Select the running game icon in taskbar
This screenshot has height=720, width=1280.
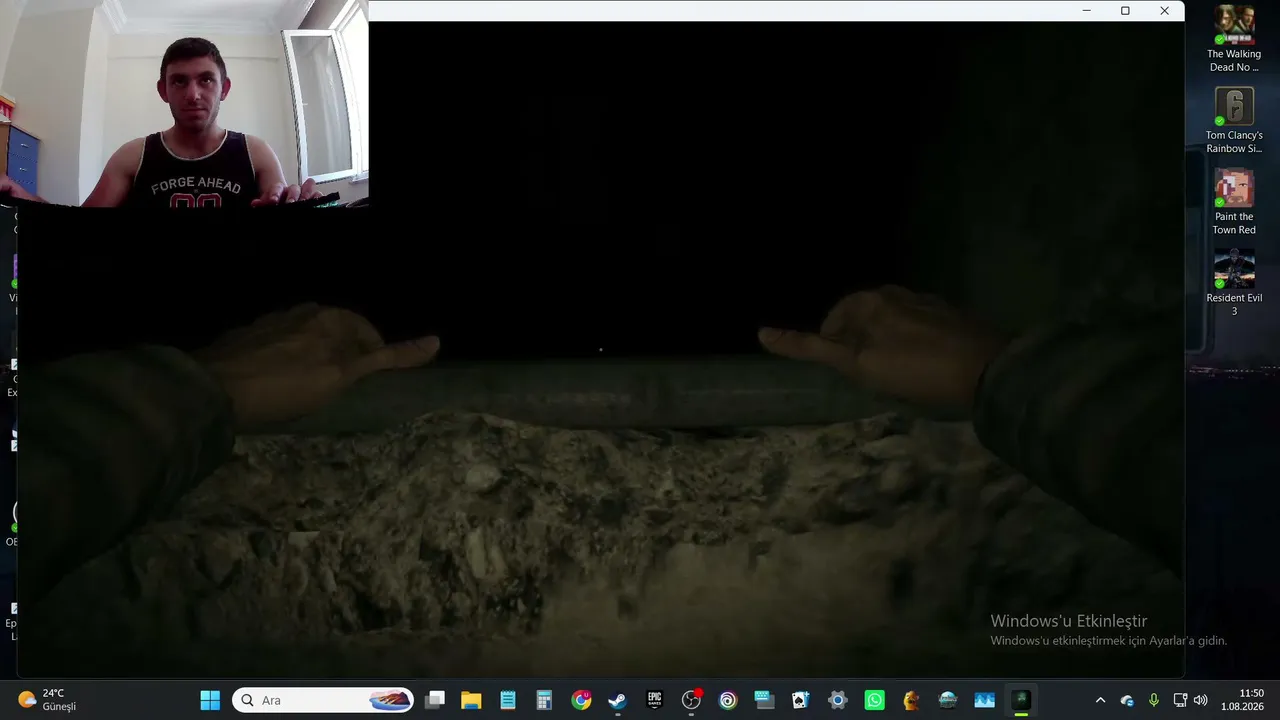[1021, 700]
